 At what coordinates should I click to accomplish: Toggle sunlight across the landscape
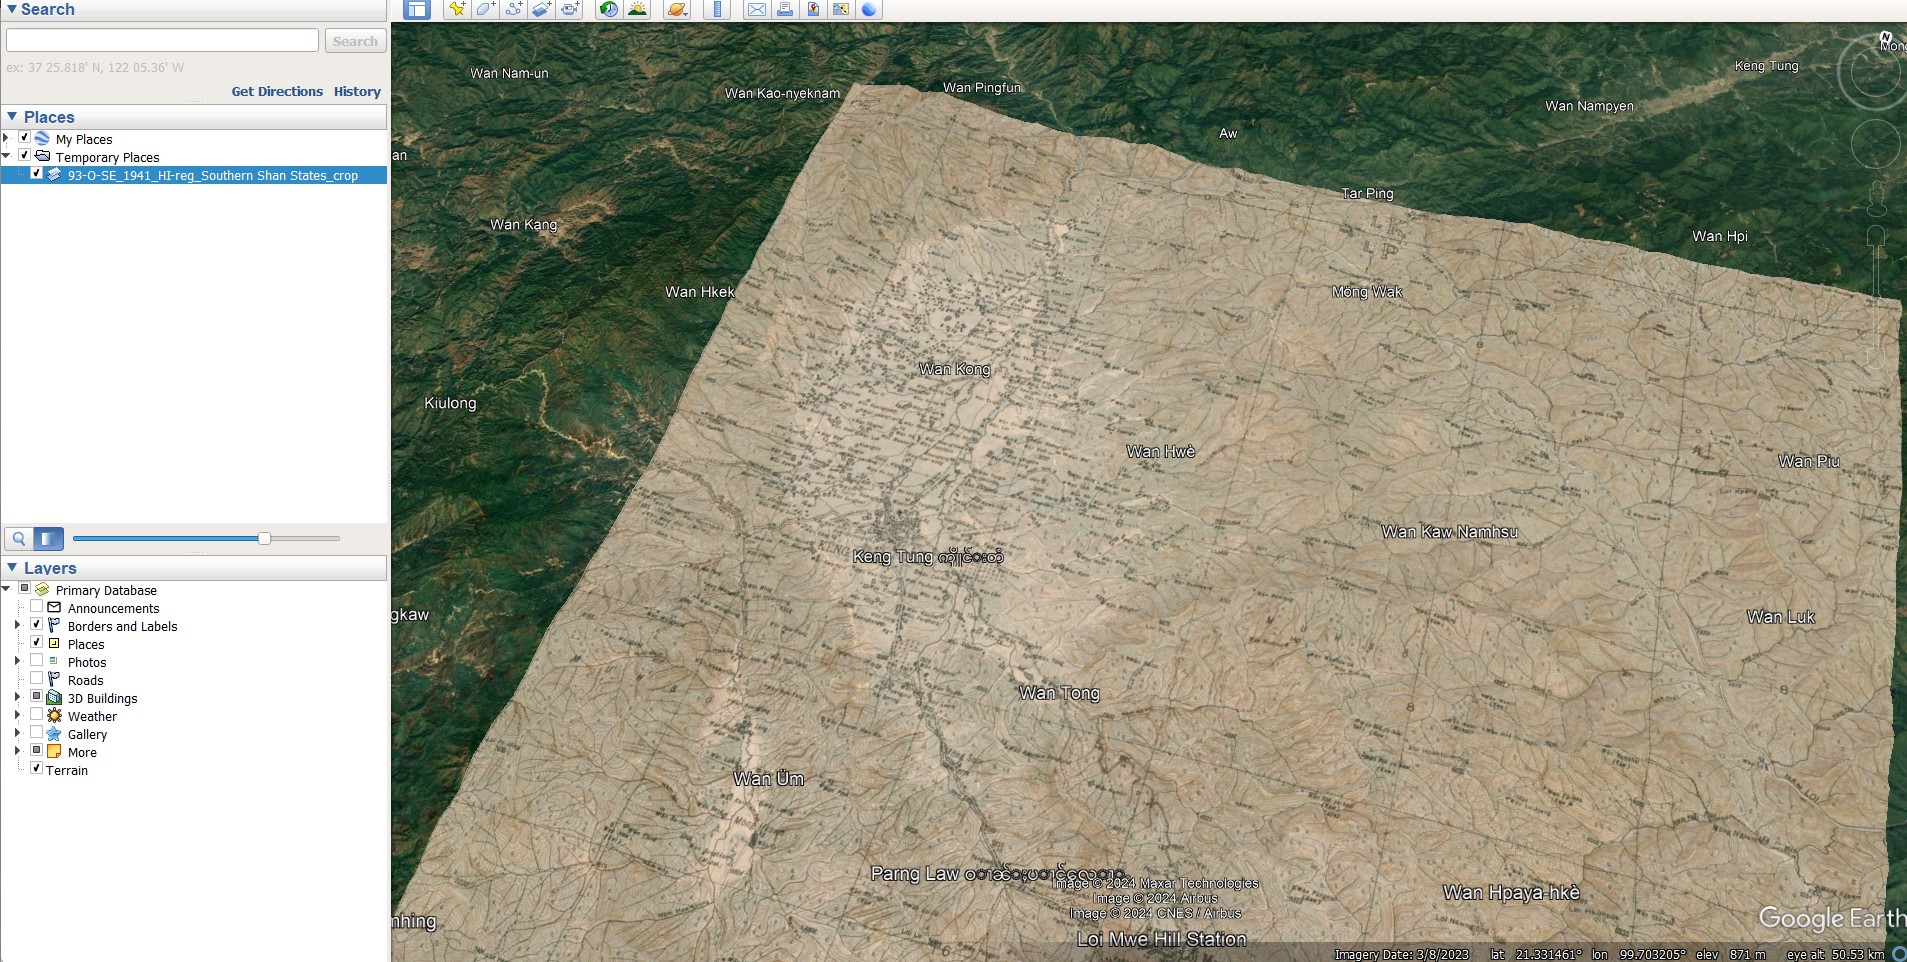(x=637, y=10)
